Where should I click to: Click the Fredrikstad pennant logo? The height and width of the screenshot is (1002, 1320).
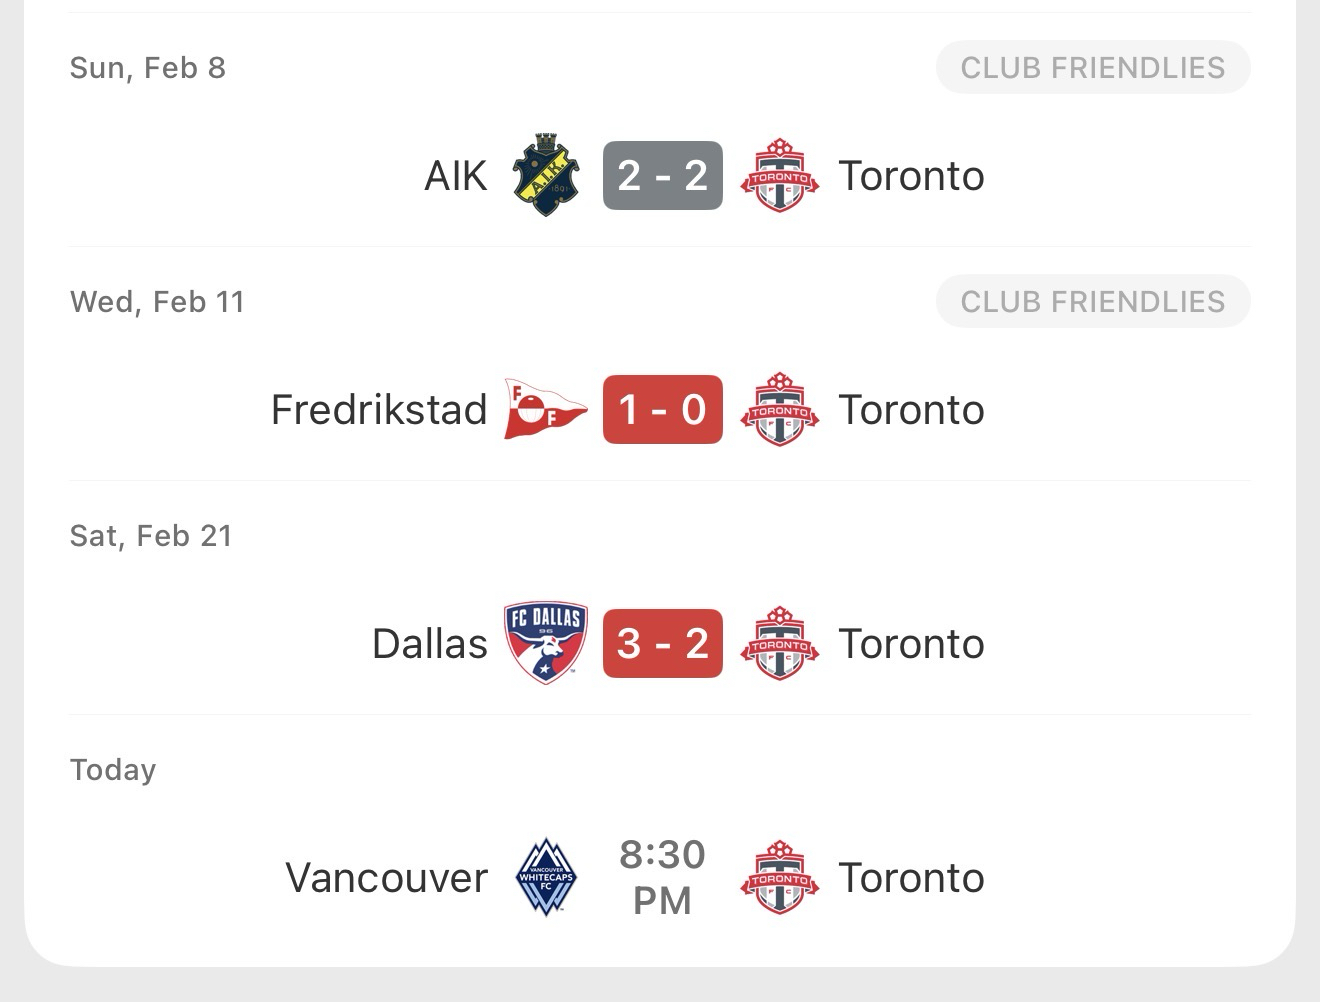coord(544,409)
